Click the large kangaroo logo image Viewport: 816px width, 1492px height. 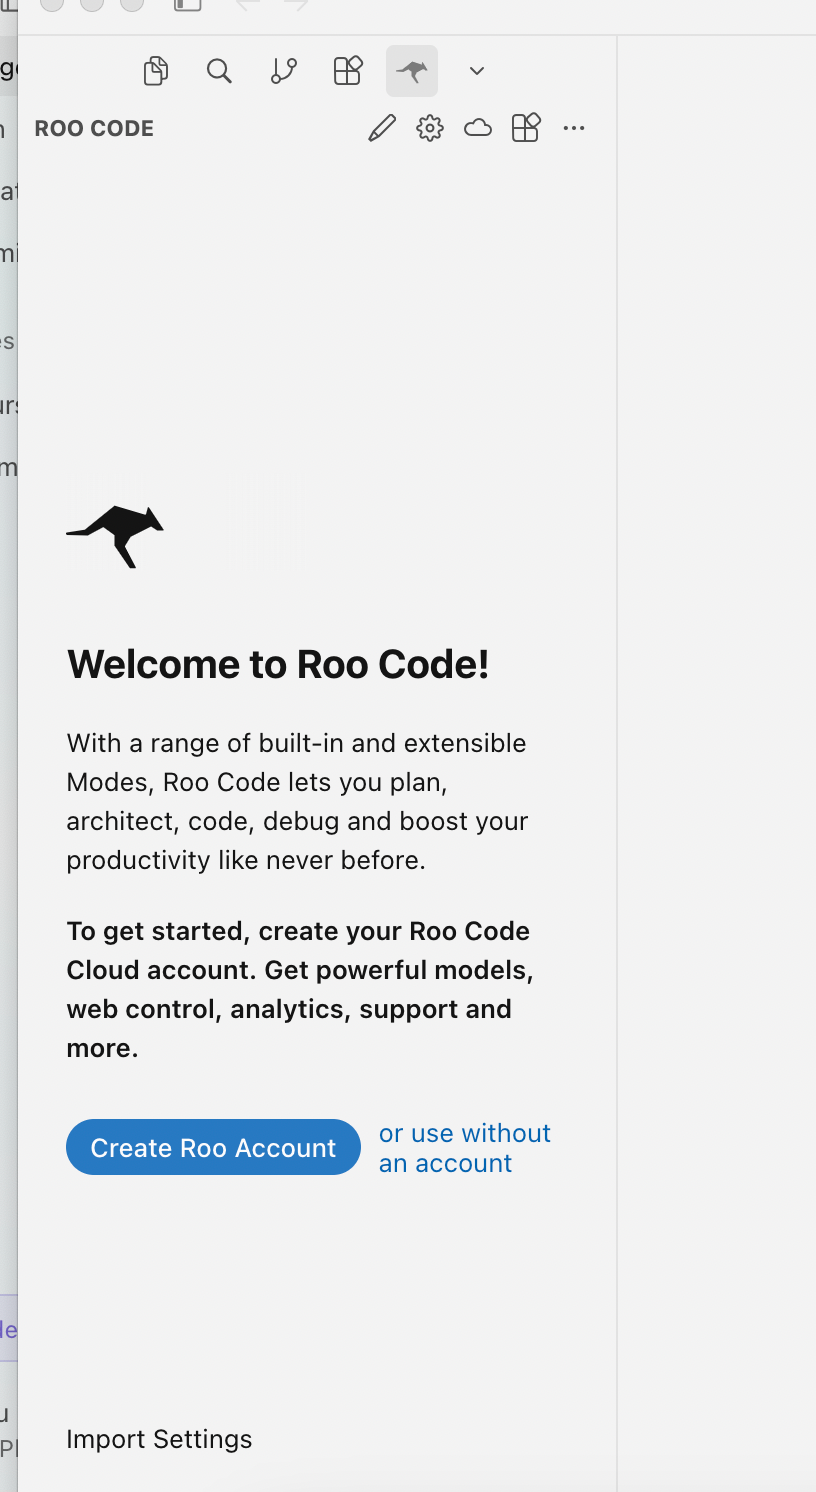[x=115, y=537]
